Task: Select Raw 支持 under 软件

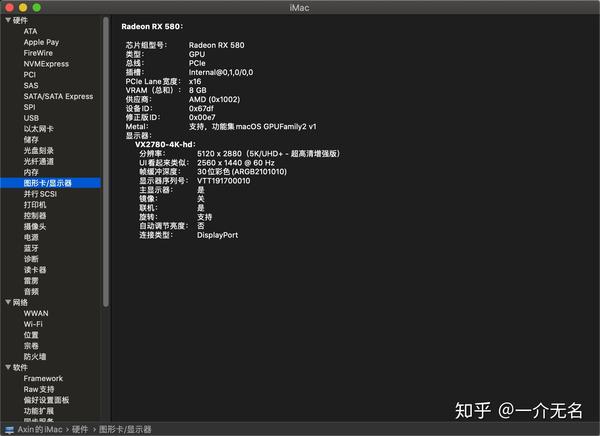Action: click(x=39, y=389)
